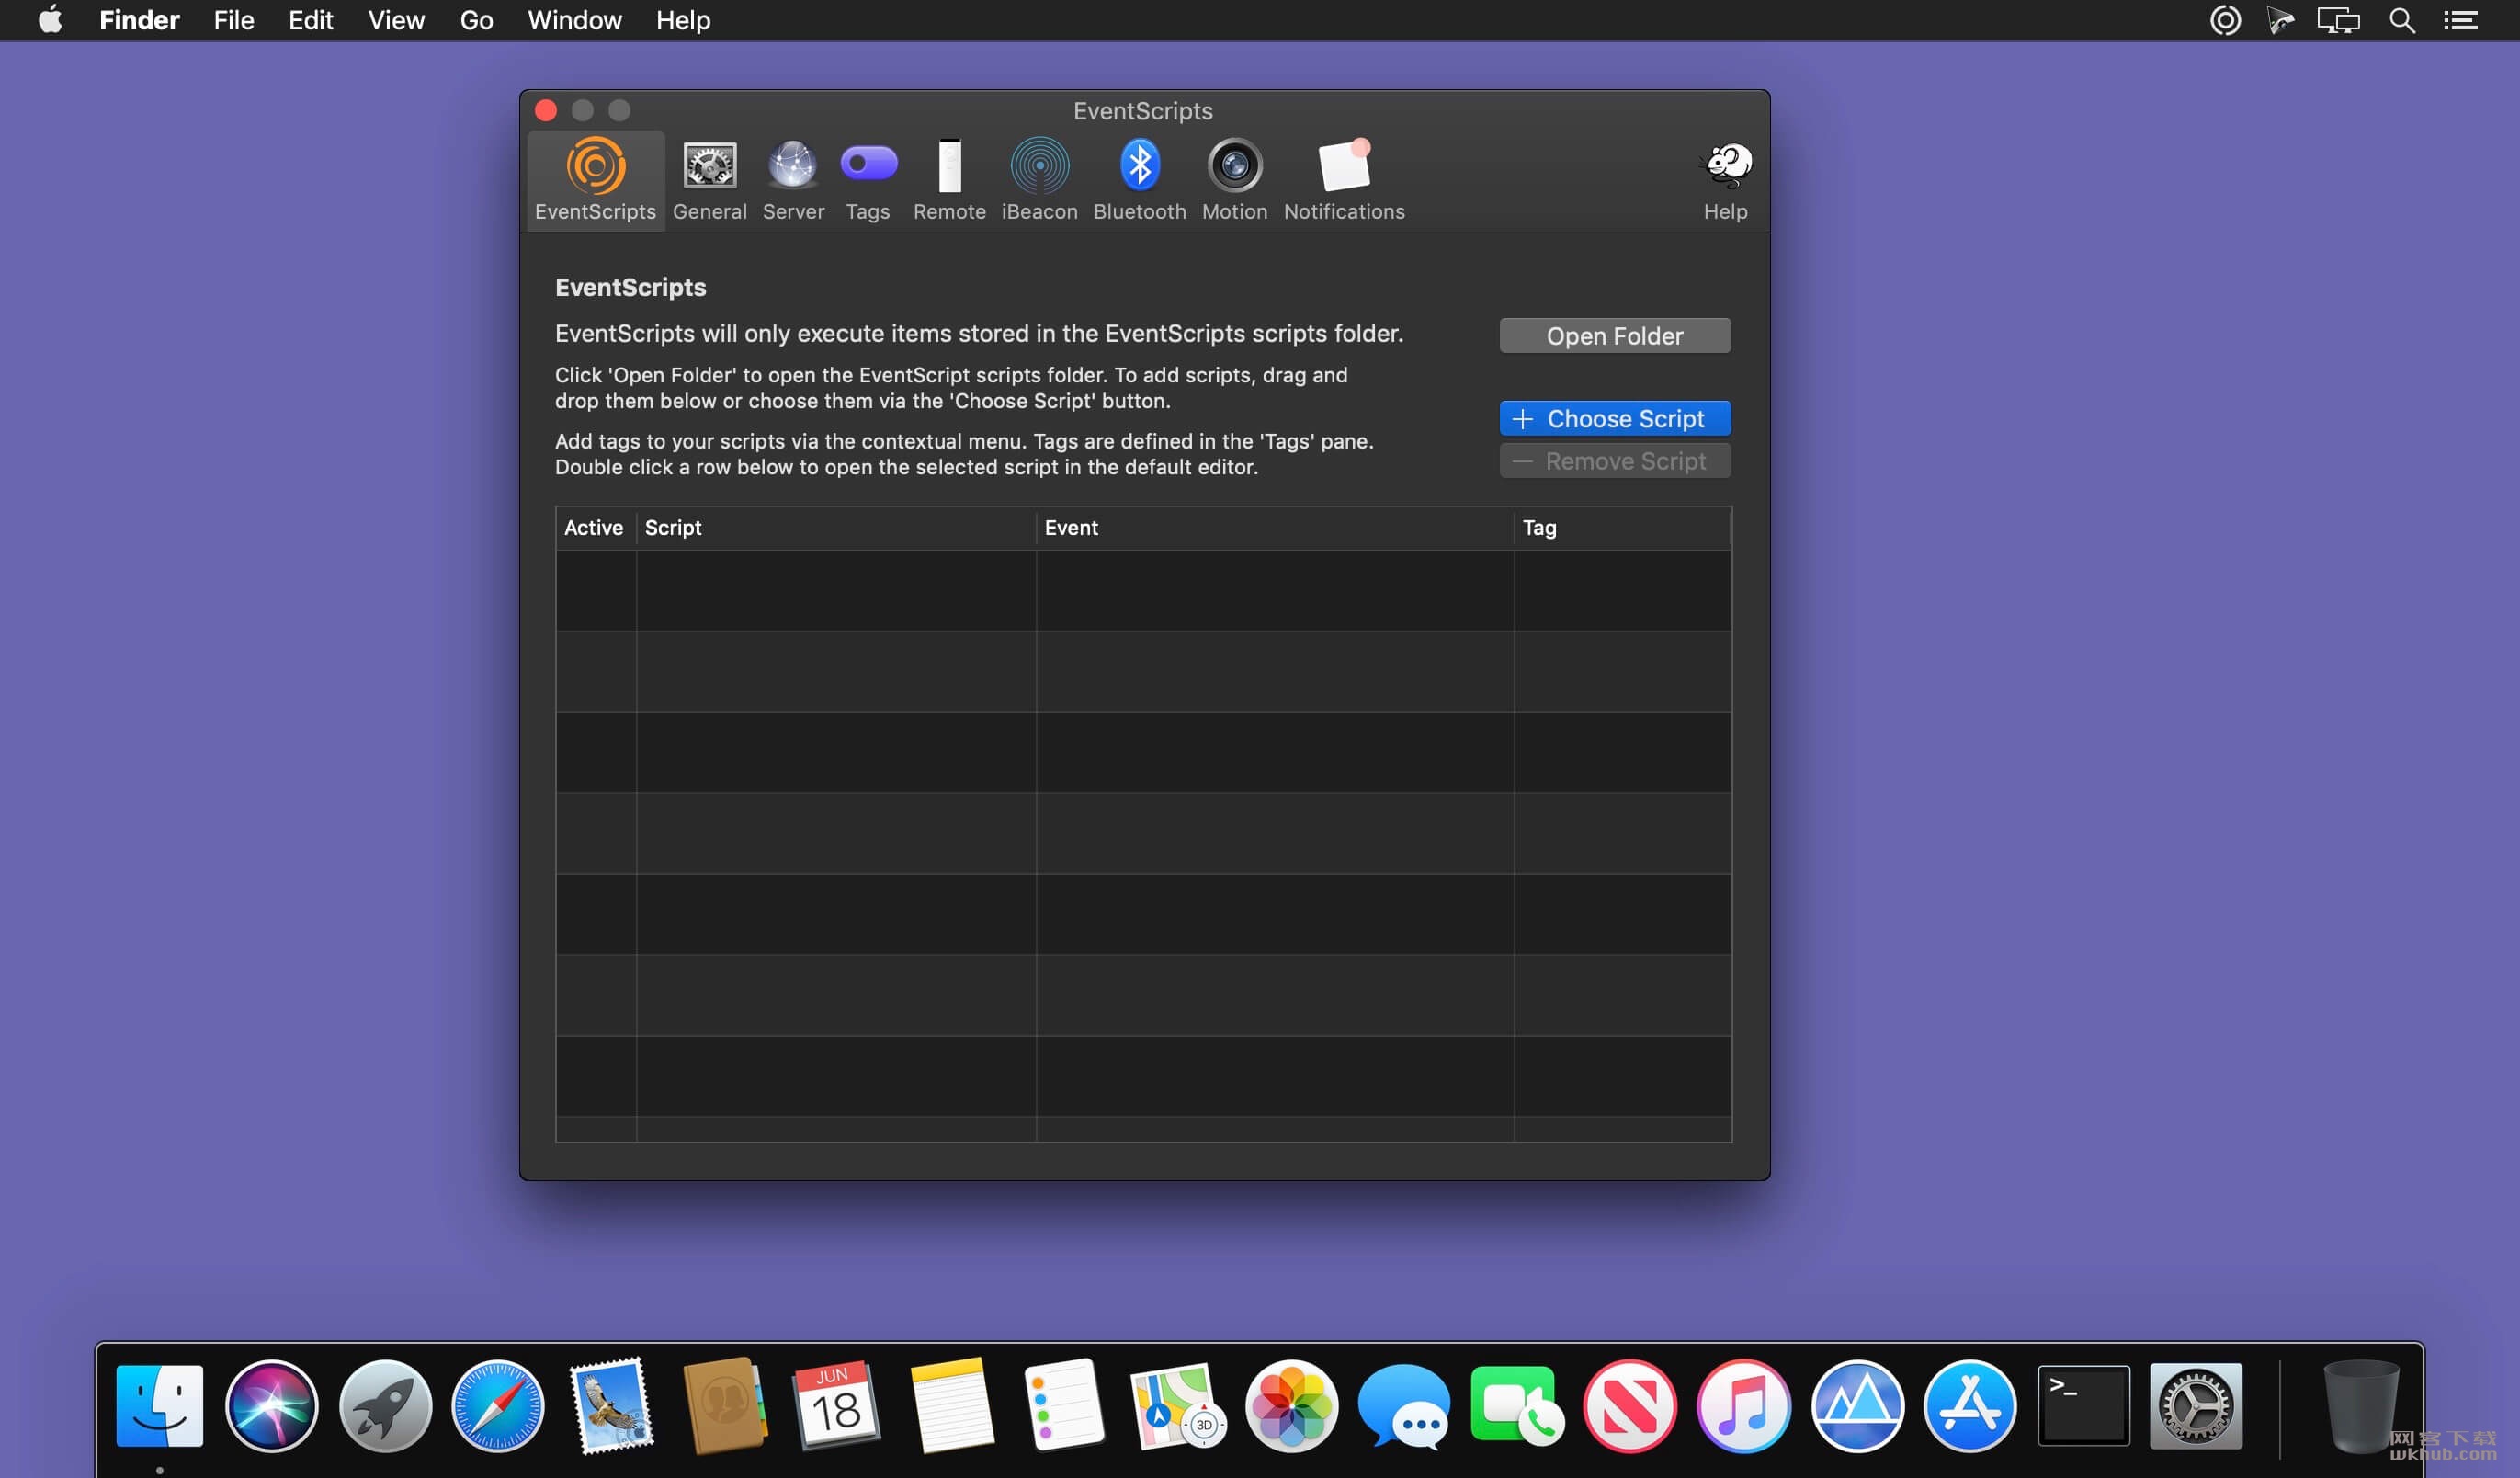Viewport: 2520px width, 1478px height.
Task: Click the Choose Script button
Action: [1614, 418]
